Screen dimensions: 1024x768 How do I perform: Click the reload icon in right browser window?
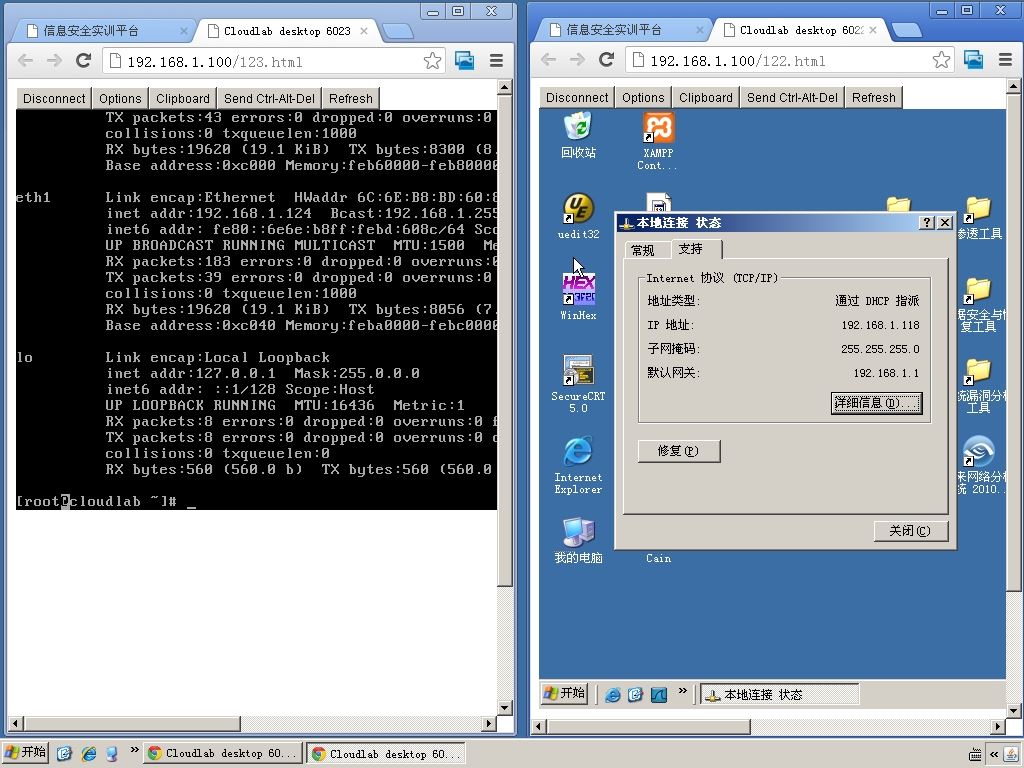point(607,60)
